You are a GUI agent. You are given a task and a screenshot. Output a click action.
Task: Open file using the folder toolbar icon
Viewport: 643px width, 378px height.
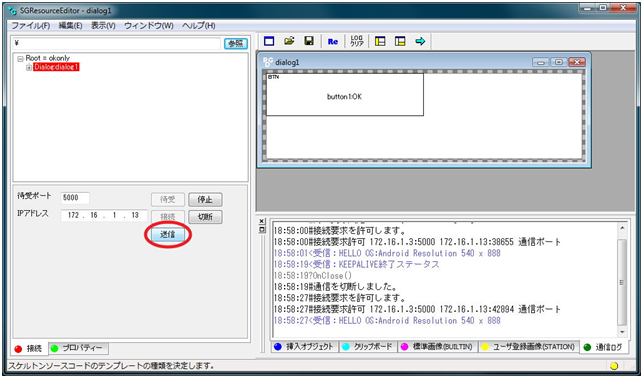289,41
